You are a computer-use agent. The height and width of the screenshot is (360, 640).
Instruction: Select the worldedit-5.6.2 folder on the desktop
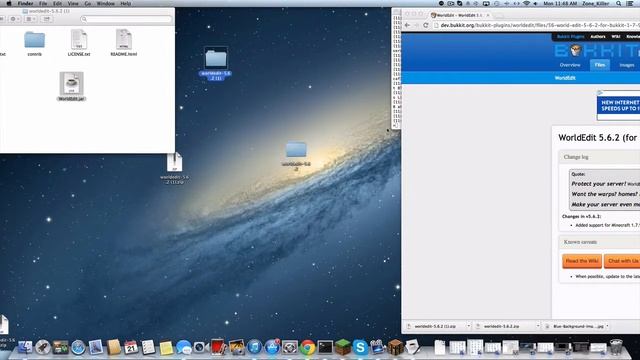[296, 156]
